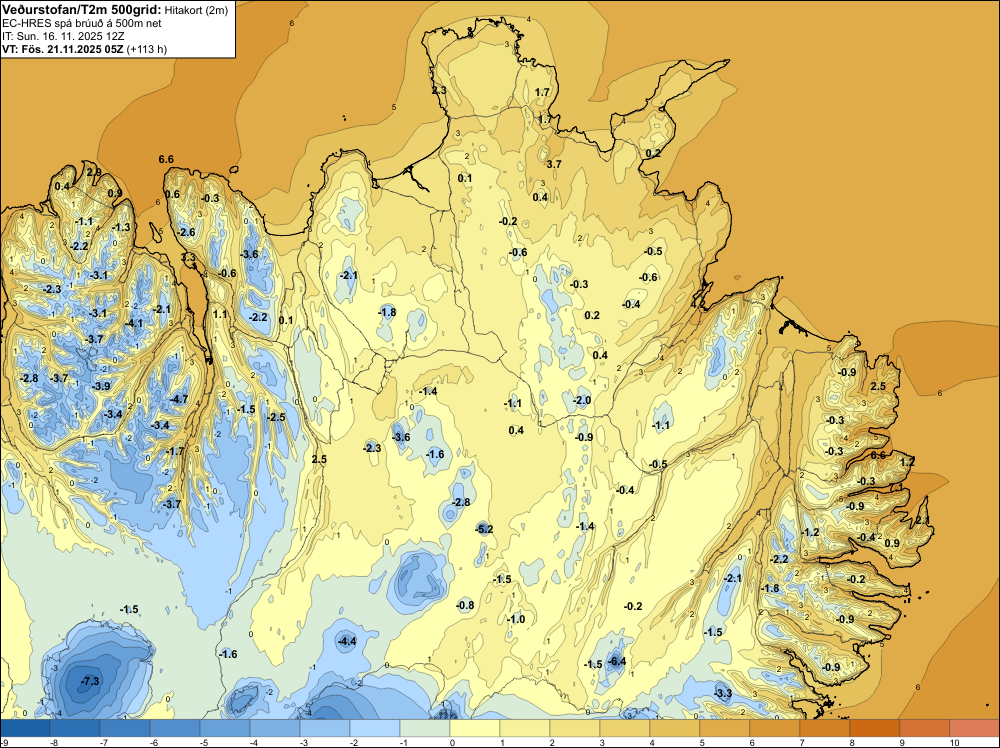This screenshot has height=748, width=1000.
Task: Click the -6.4 temperature value
Action: point(616,661)
